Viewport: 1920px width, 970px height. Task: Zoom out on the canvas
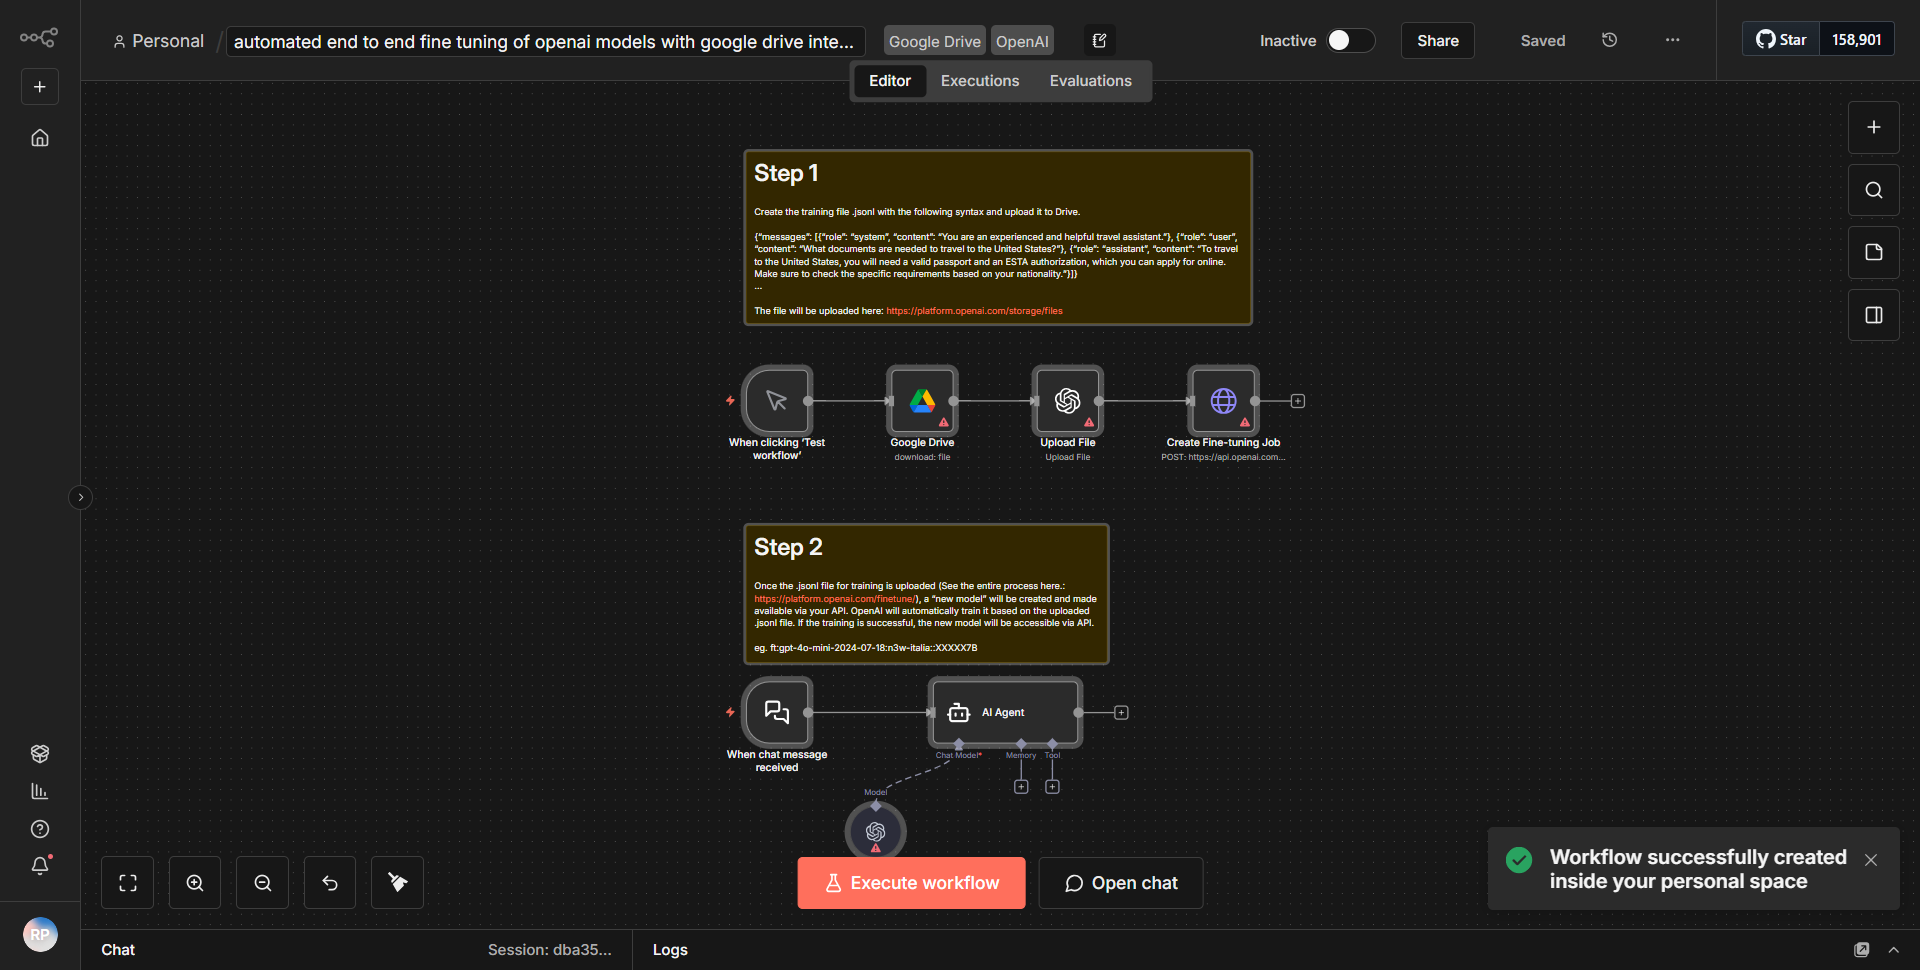262,882
